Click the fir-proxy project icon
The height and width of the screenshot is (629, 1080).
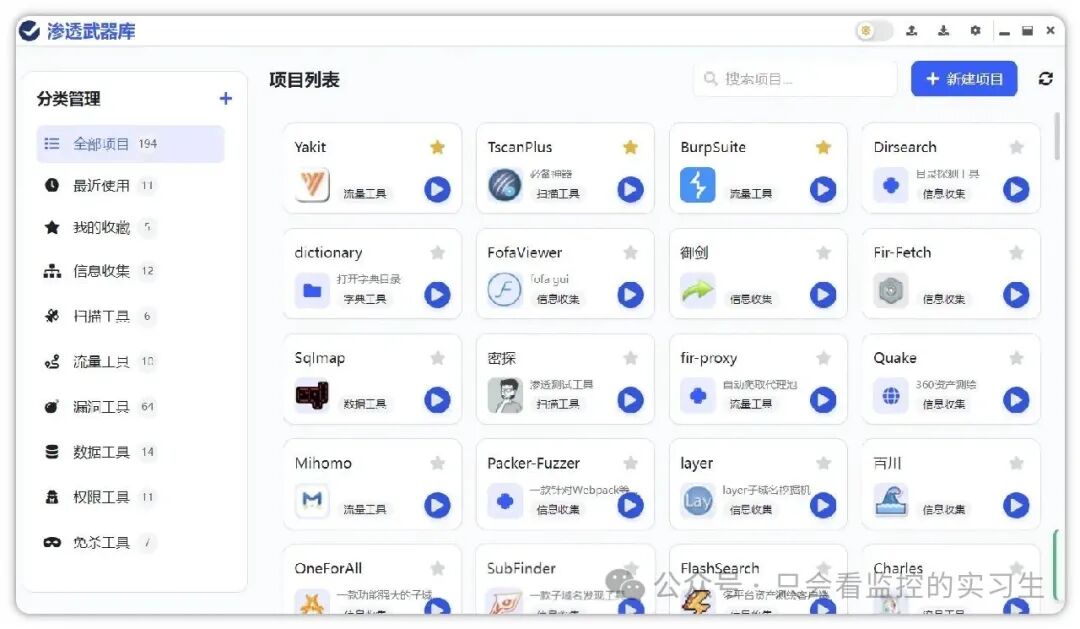pyautogui.click(x=698, y=395)
